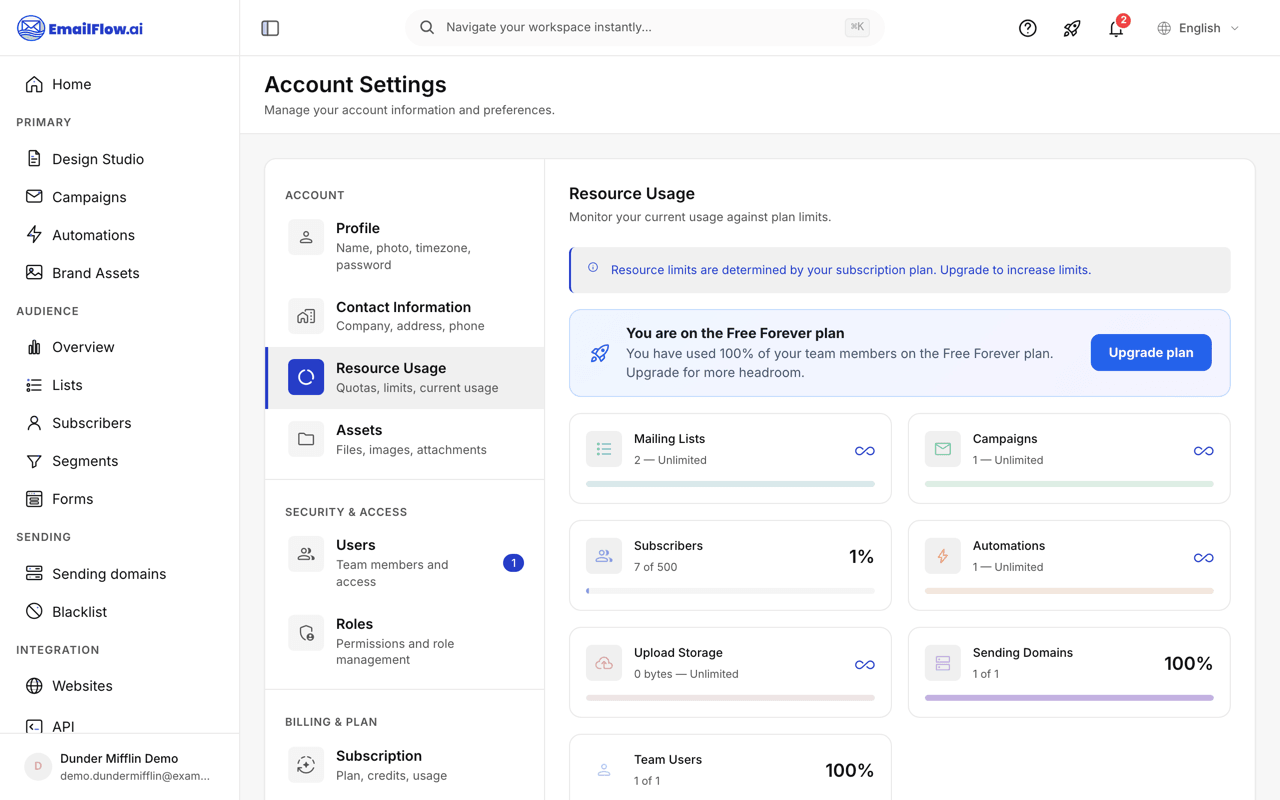This screenshot has height=800, width=1280.
Task: Click the ⌘K shortcut badge in search
Action: [x=857, y=28]
